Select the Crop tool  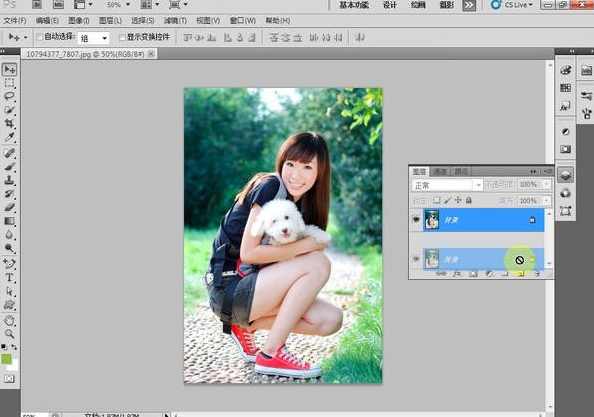point(9,123)
